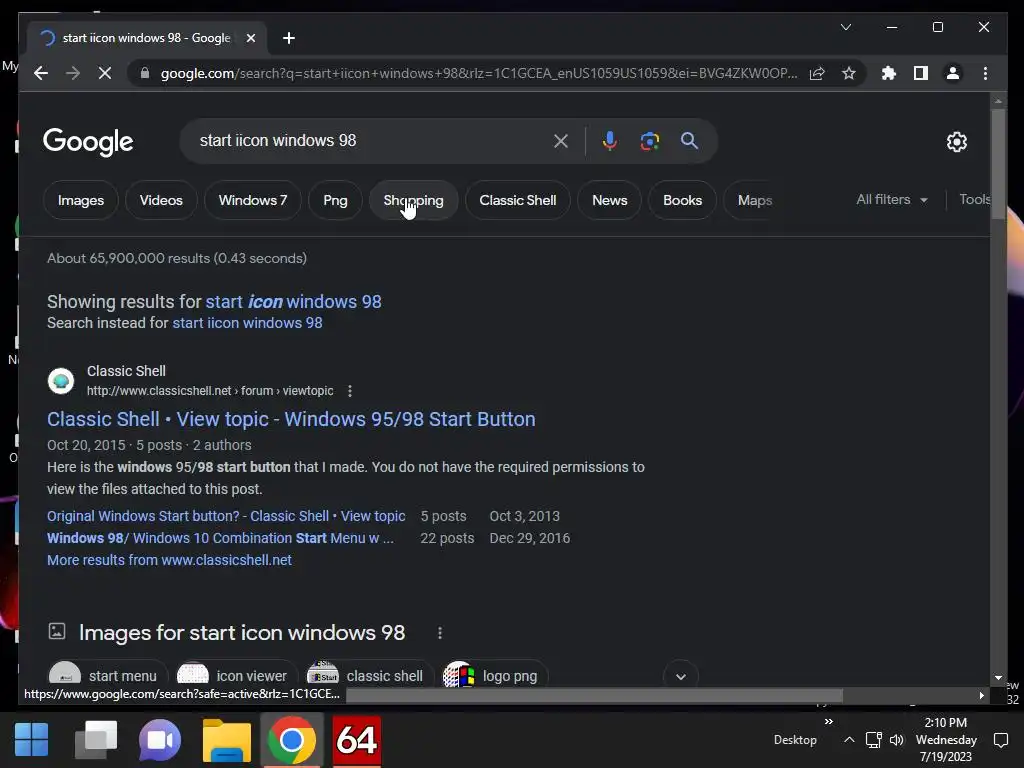Open Task View on taskbar
Screen dimensions: 1024x768
(96, 740)
